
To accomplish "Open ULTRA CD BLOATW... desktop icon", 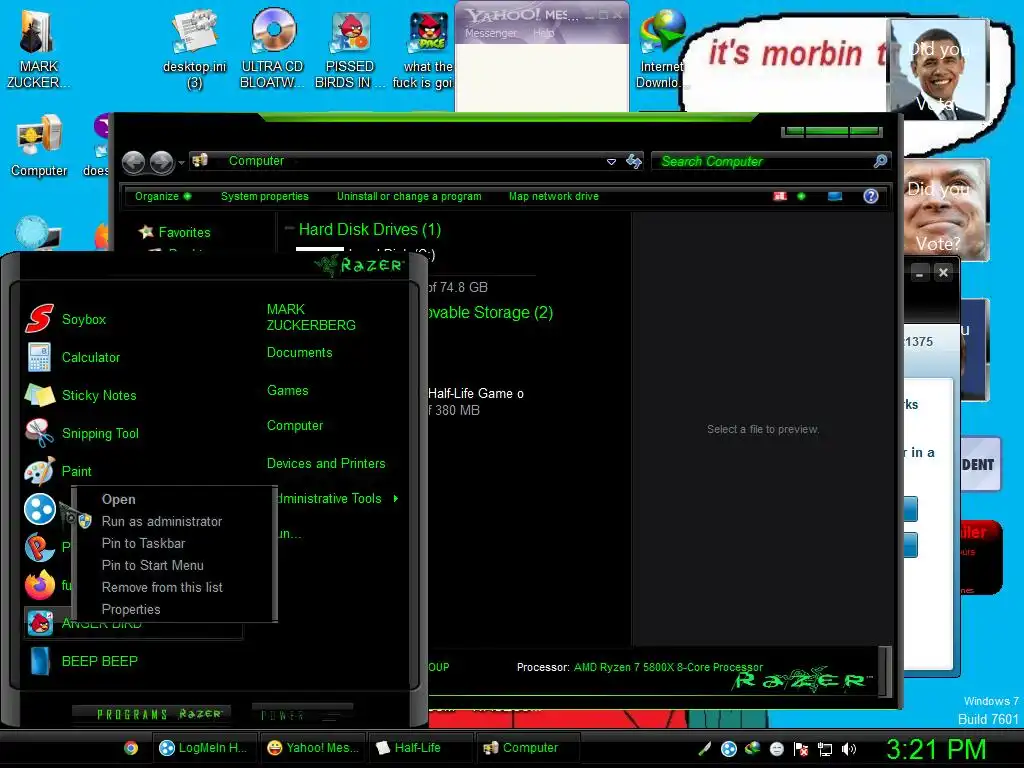I will click(x=272, y=50).
